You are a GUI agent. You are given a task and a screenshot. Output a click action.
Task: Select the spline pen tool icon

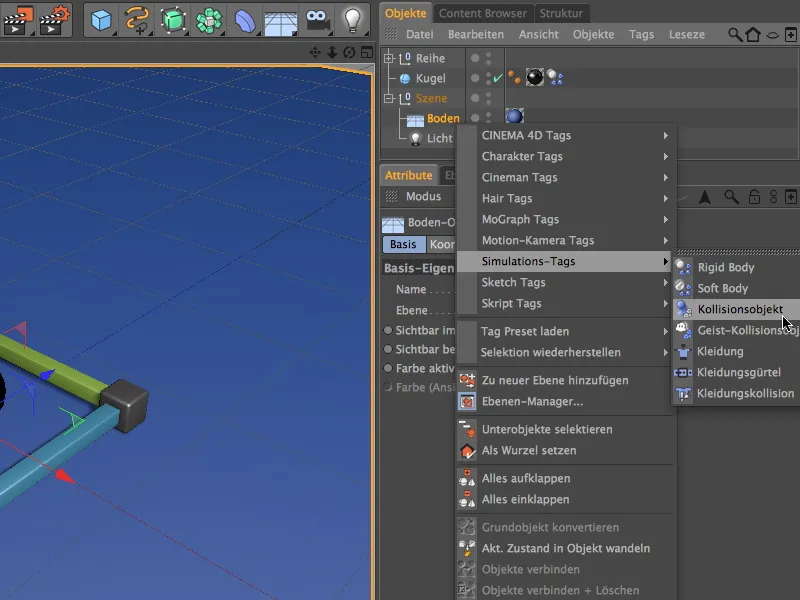click(x=137, y=20)
